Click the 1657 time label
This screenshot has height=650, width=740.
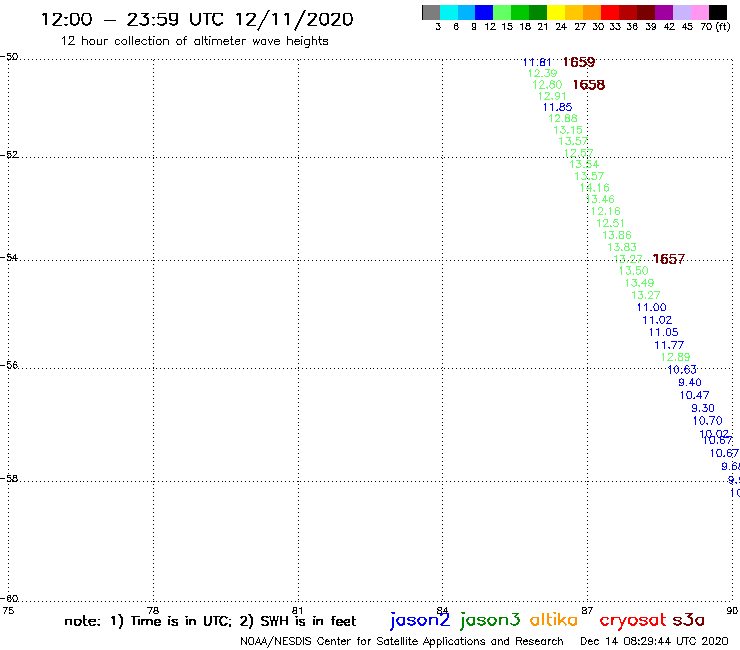(x=668, y=259)
